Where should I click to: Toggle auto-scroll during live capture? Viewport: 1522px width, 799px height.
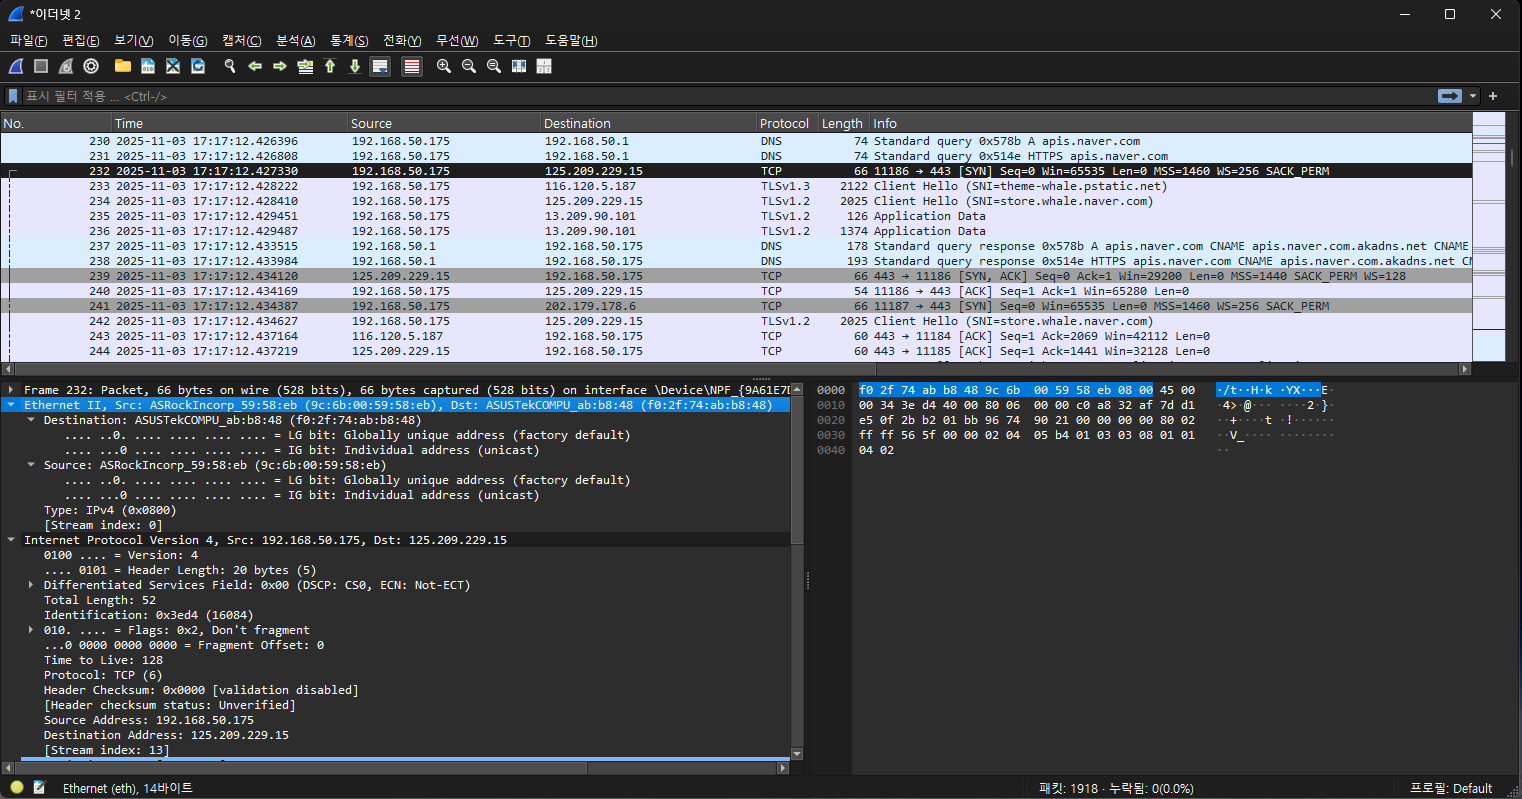[380, 66]
